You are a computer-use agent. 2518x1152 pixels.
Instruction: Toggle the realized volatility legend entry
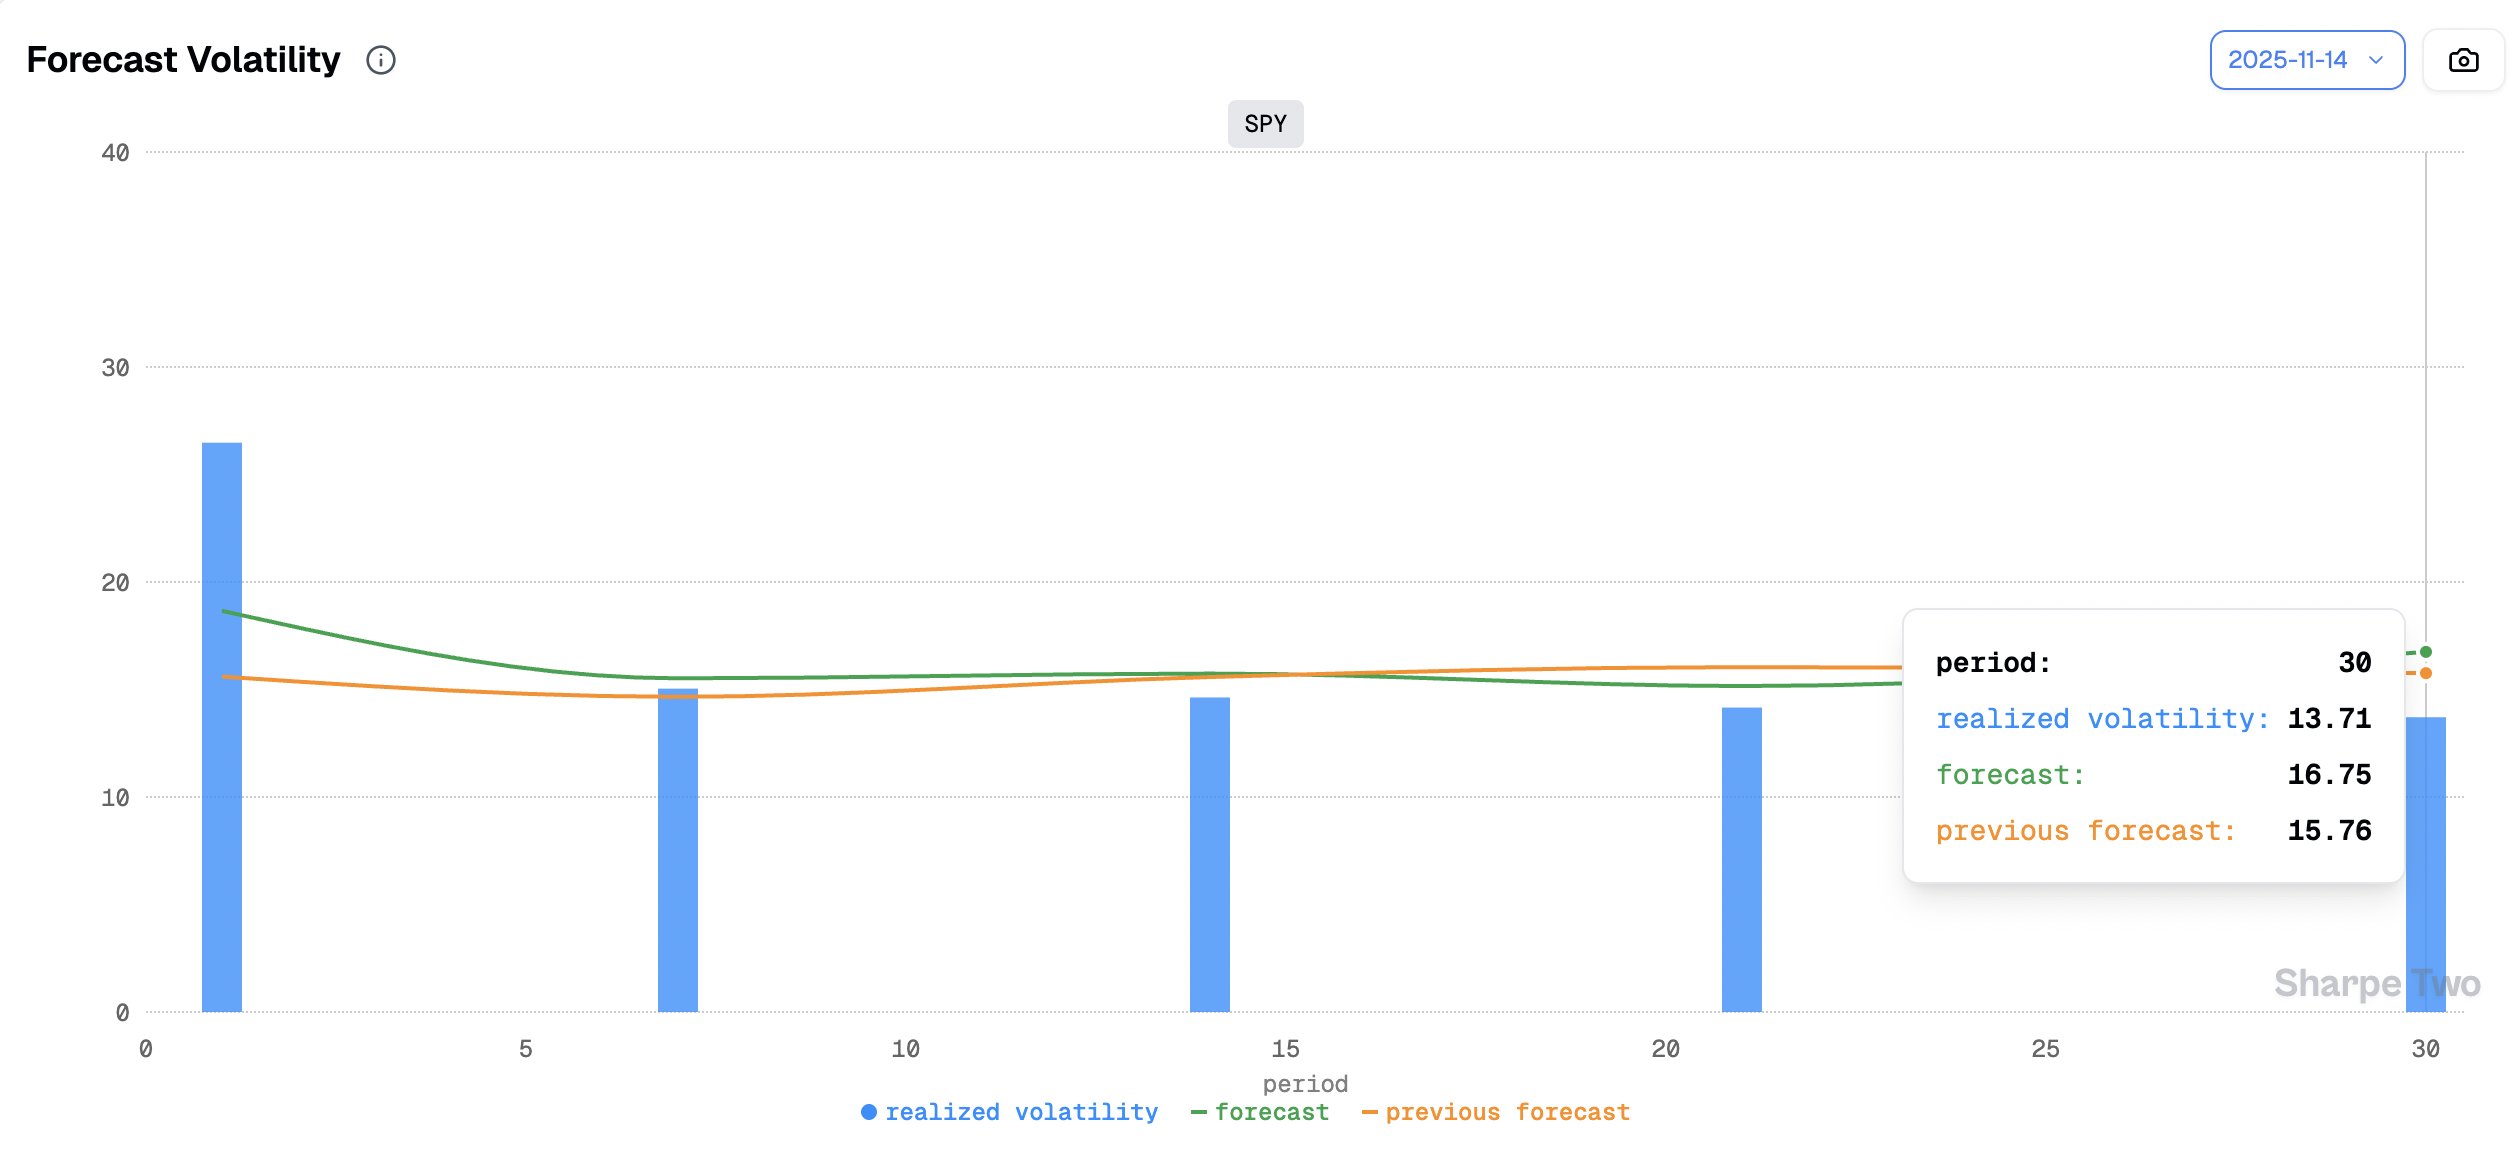click(1009, 1112)
